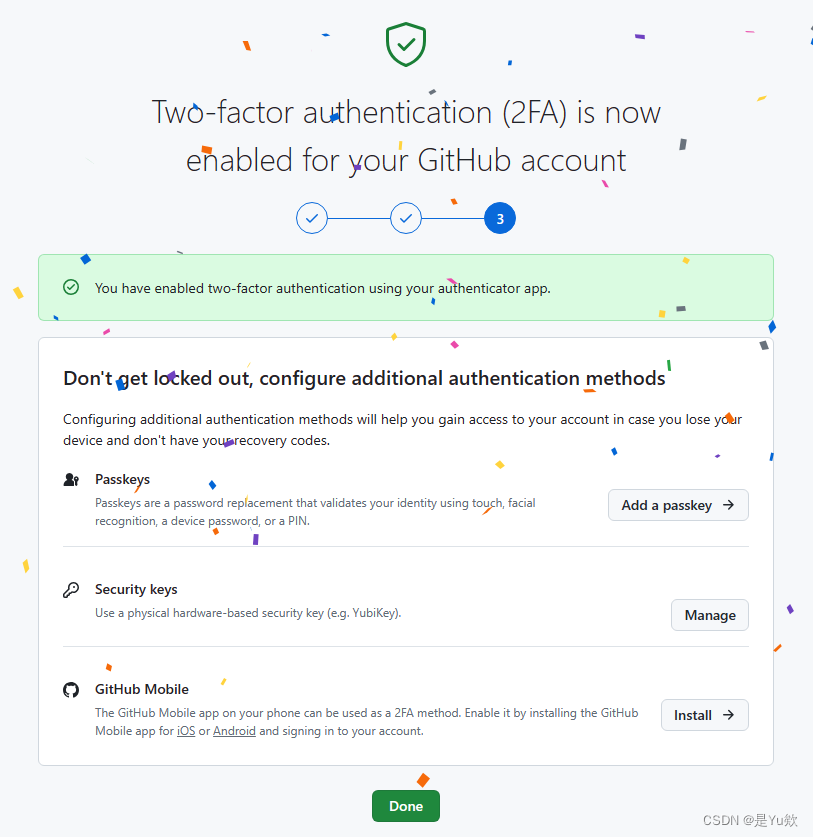Click the green shield checkmark icon

pos(405,44)
